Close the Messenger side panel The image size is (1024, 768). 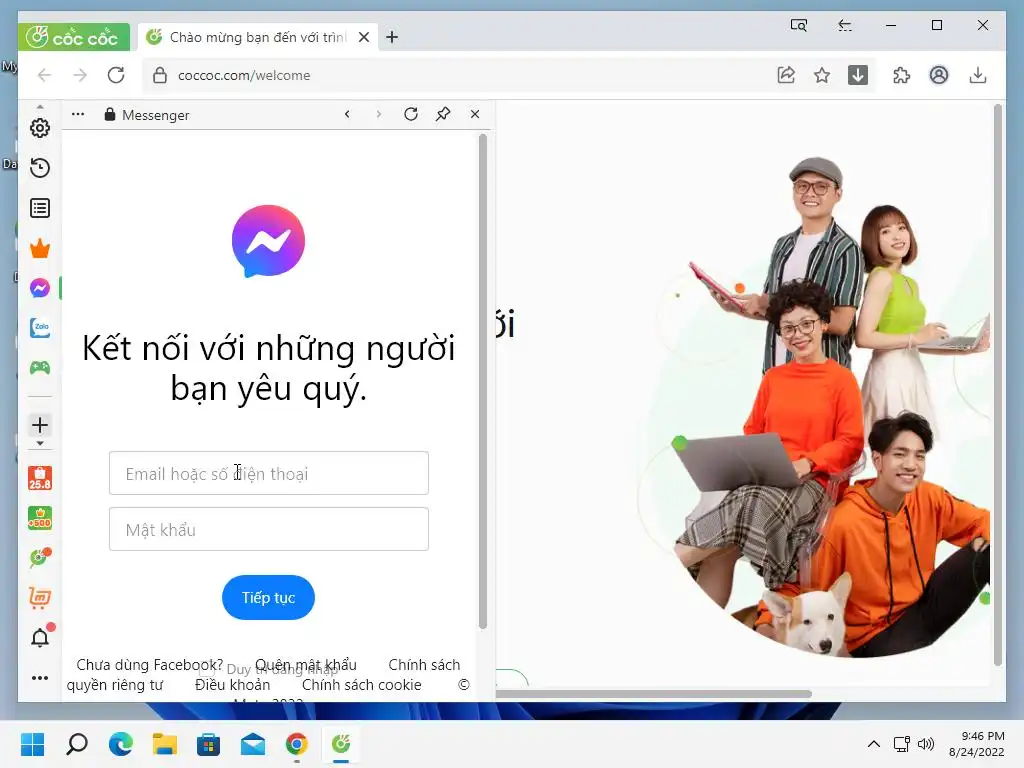(475, 114)
